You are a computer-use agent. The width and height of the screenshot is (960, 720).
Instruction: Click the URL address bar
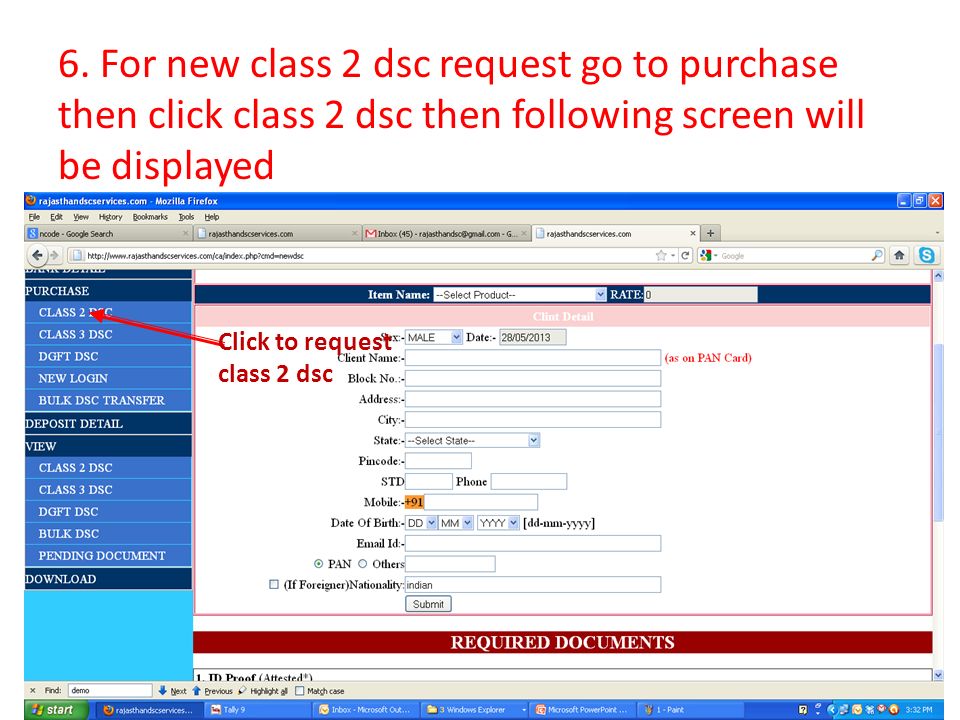point(367,255)
